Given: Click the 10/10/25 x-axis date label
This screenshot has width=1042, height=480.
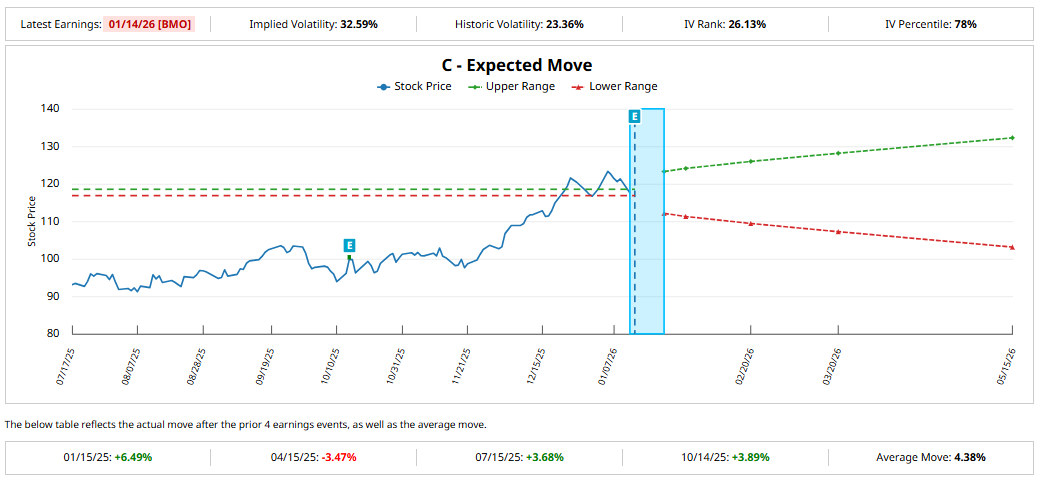Looking at the screenshot, I should [328, 366].
